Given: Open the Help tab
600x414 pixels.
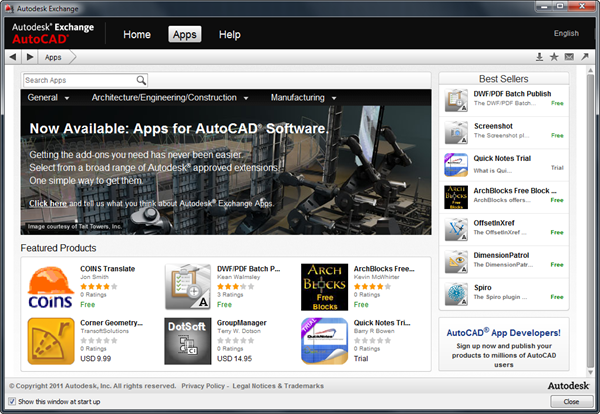Looking at the screenshot, I should pos(230,35).
